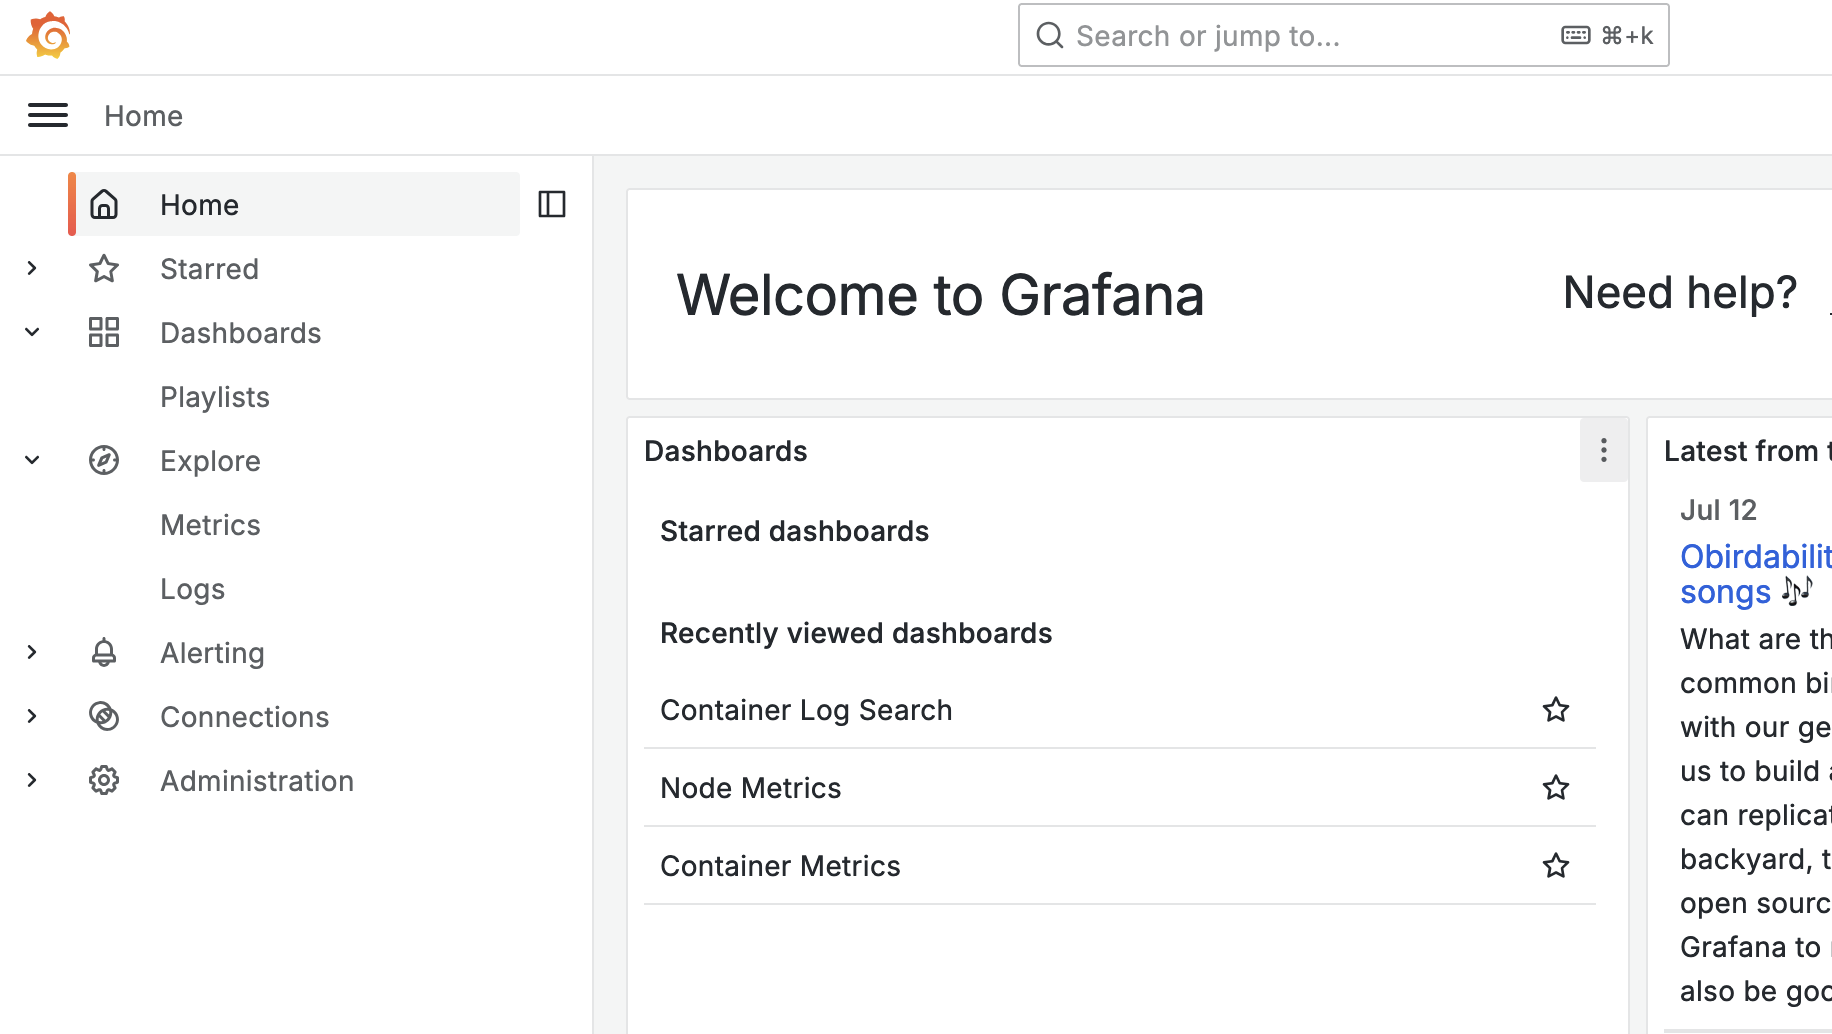Click the keyboard shortcut icon in search
This screenshot has width=1832, height=1034.
pos(1576,36)
